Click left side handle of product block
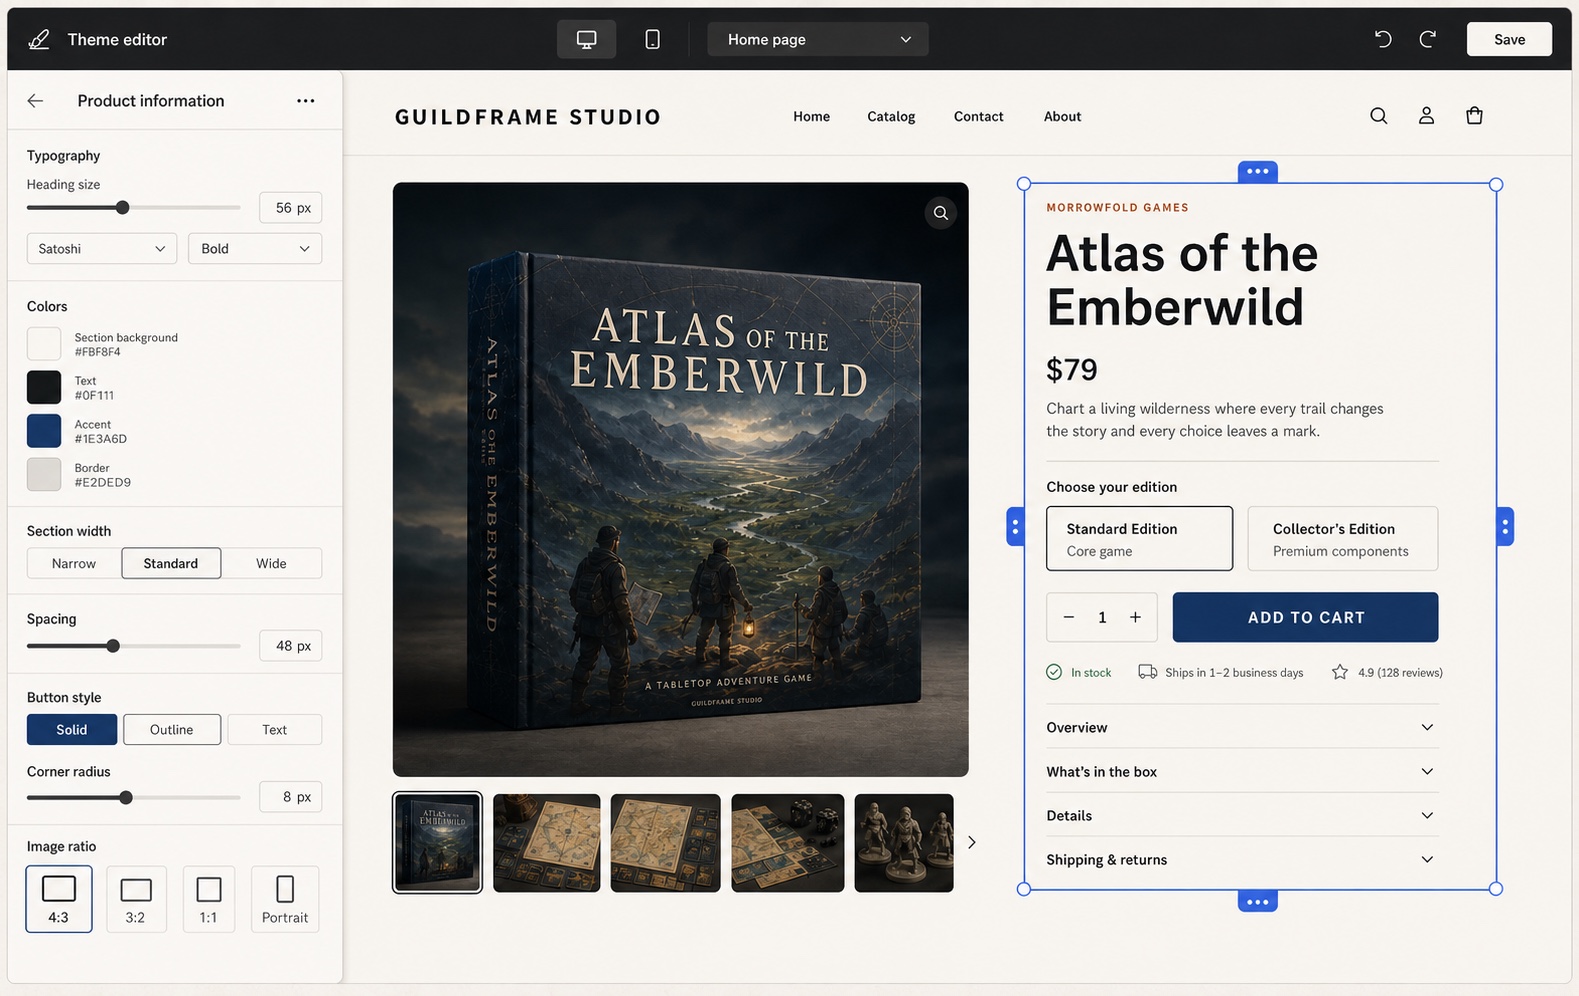Viewport: 1579px width, 996px height. [x=1015, y=527]
